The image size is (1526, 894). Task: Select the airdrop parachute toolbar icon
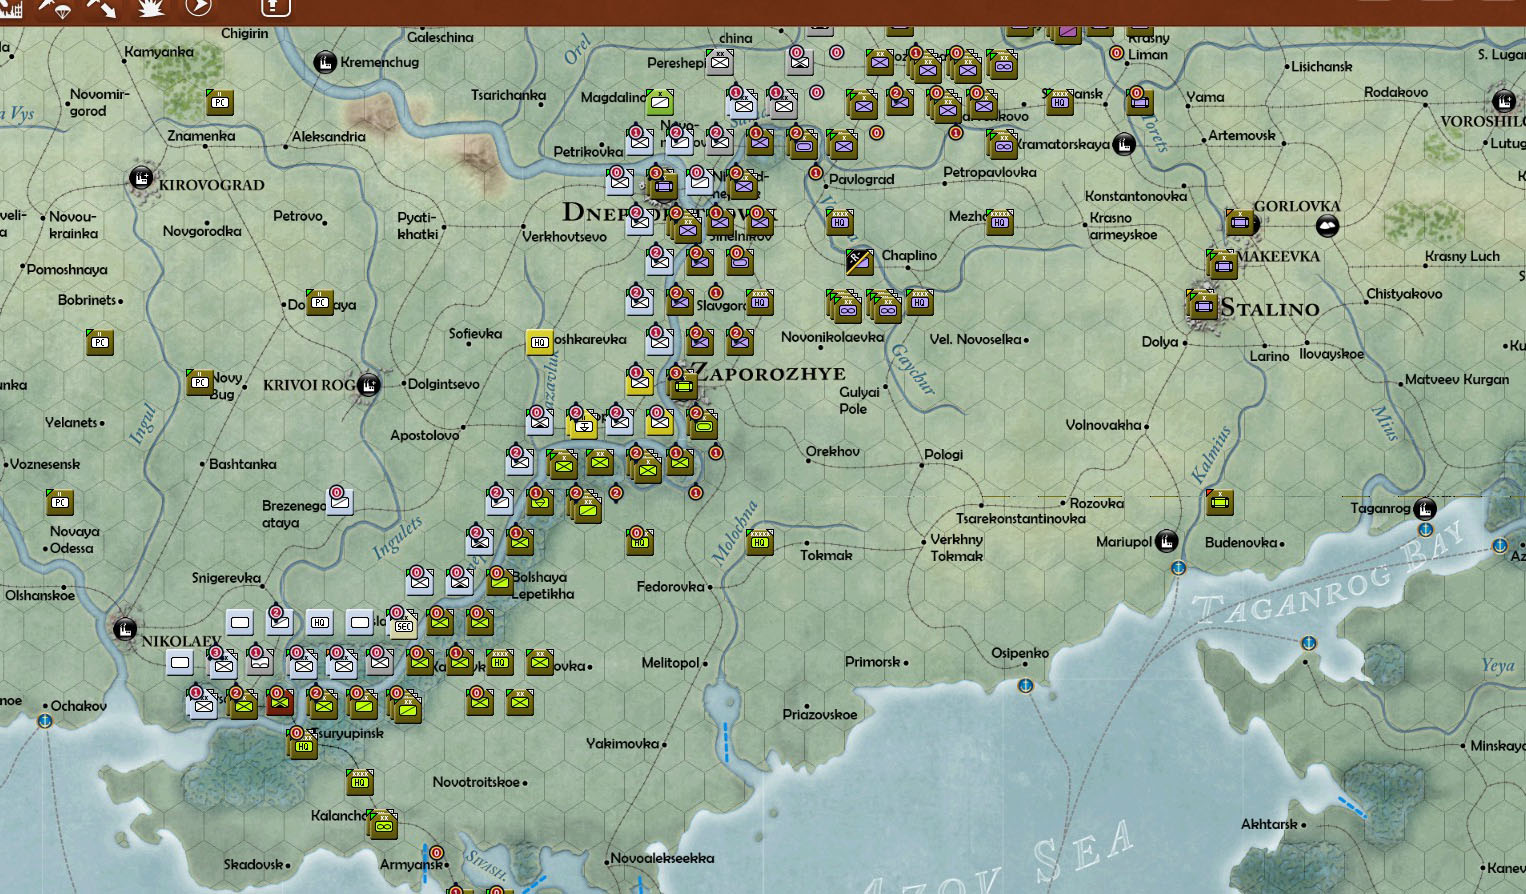pos(57,7)
